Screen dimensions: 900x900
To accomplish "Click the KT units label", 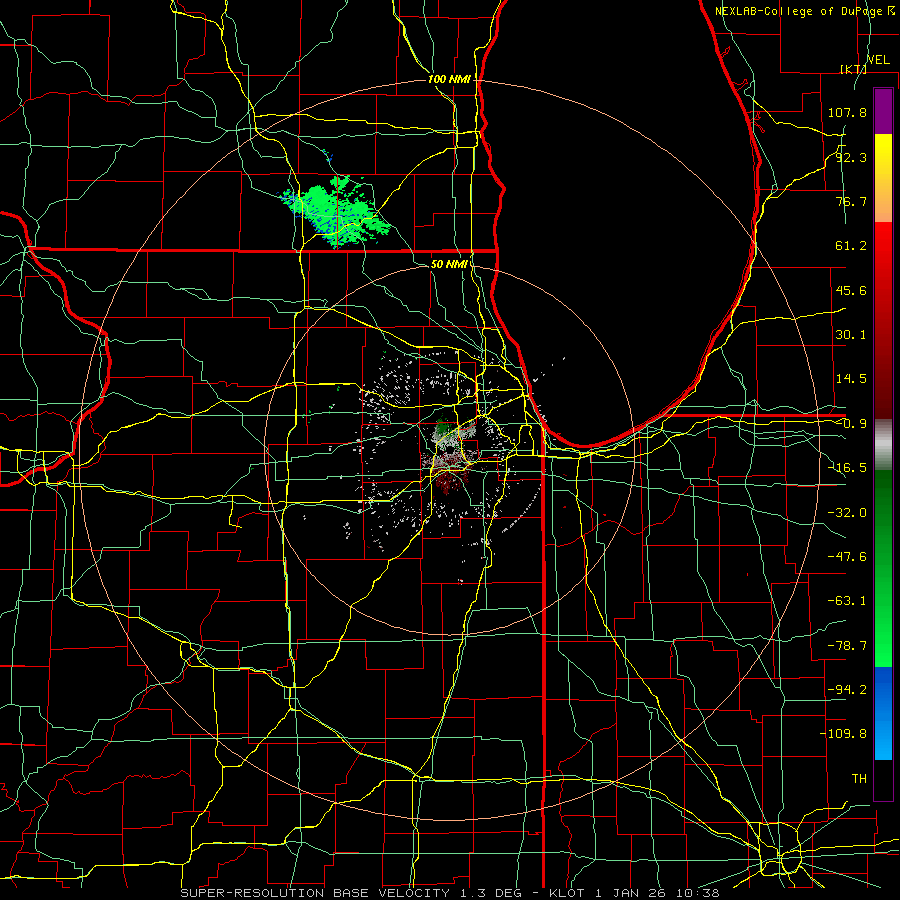I will coord(853,69).
